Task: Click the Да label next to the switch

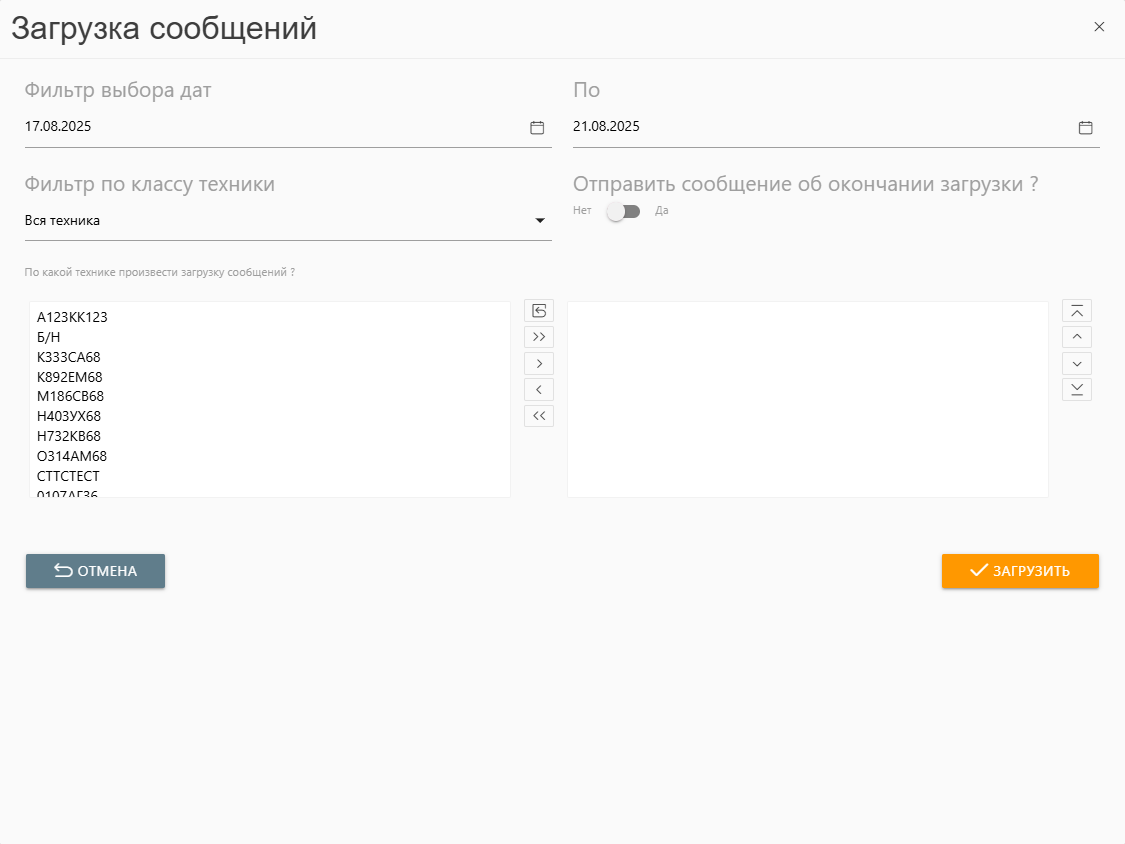Action: click(x=662, y=211)
